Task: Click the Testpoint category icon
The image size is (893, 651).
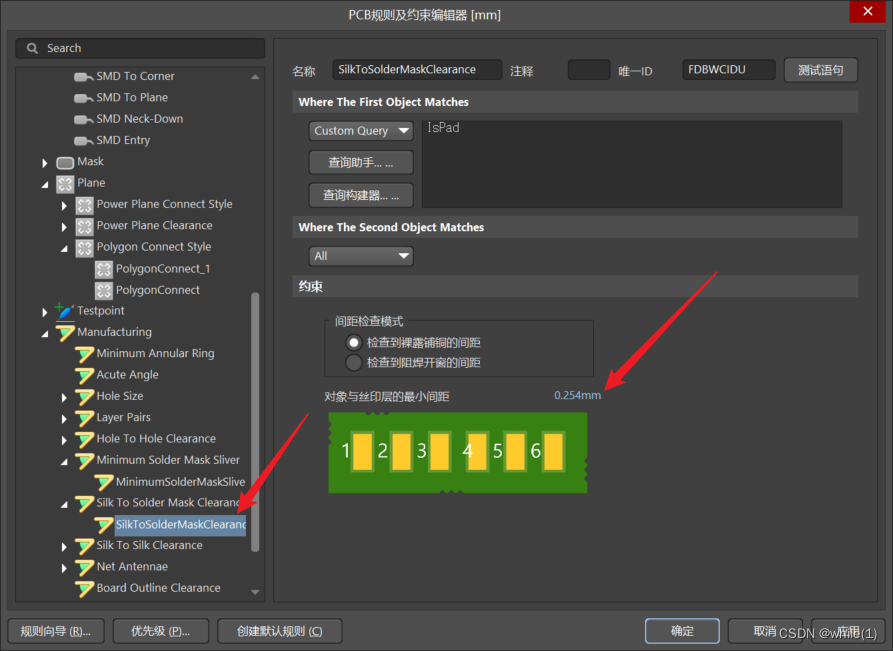Action: point(65,311)
